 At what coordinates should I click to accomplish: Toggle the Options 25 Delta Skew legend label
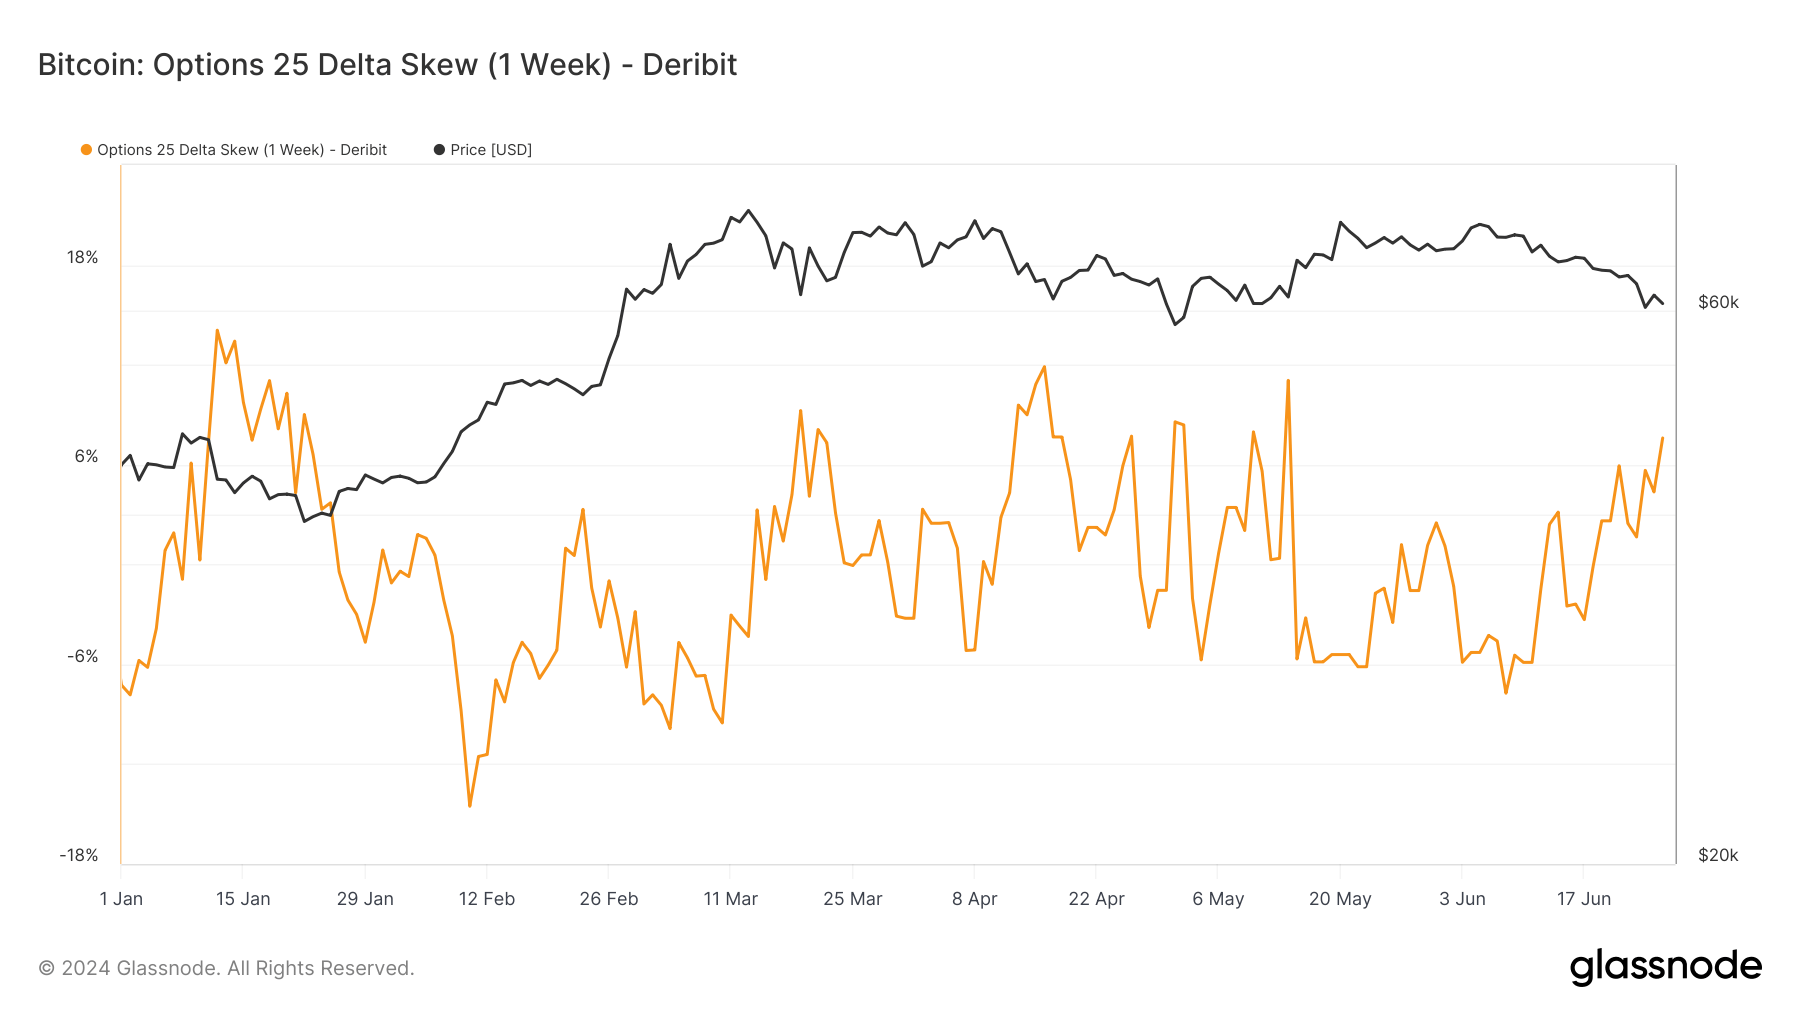tap(242, 150)
